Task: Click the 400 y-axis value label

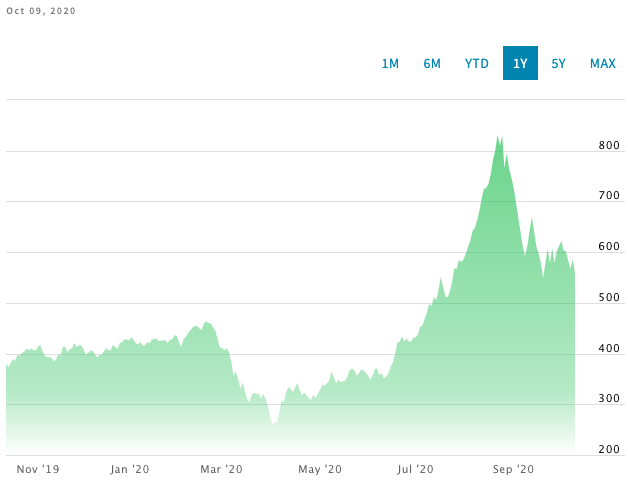Action: (x=607, y=349)
